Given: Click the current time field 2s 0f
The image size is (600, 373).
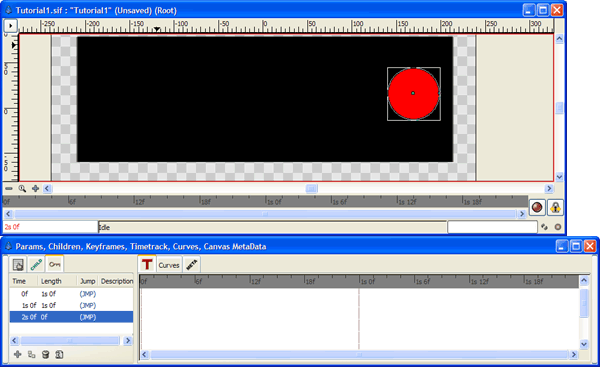Looking at the screenshot, I should point(50,227).
